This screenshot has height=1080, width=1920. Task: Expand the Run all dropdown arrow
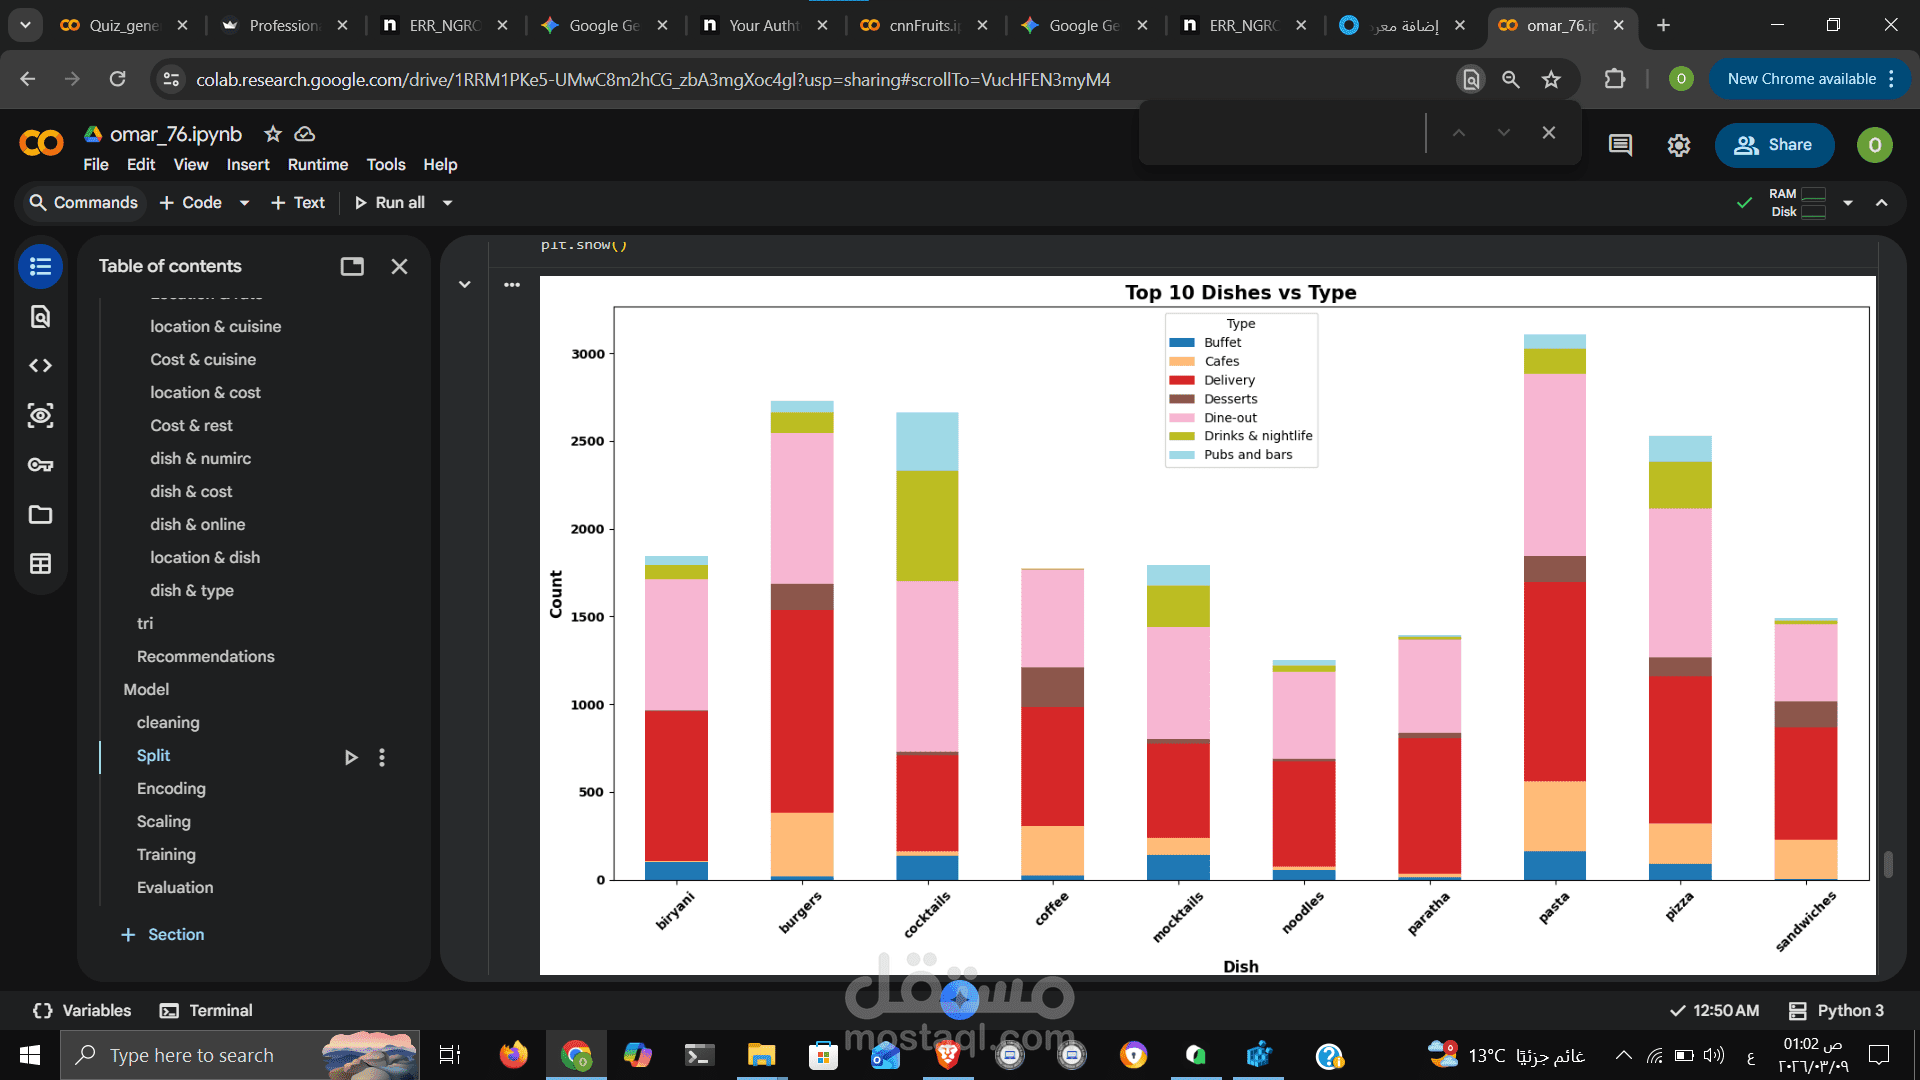[x=448, y=203]
